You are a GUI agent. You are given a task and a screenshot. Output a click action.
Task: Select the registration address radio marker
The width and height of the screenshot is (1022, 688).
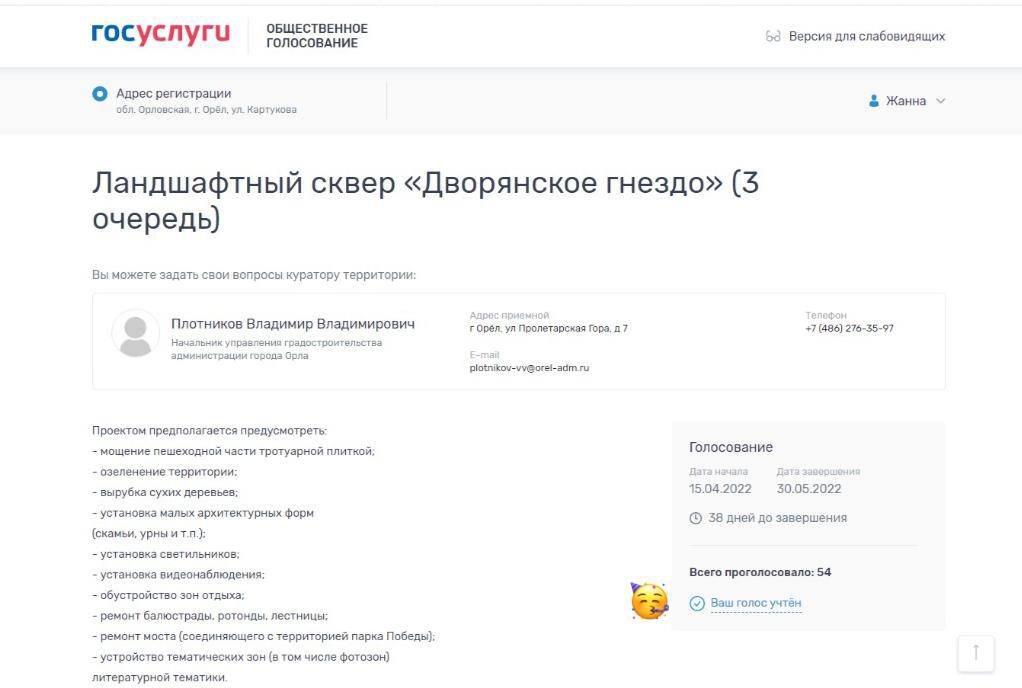point(100,94)
